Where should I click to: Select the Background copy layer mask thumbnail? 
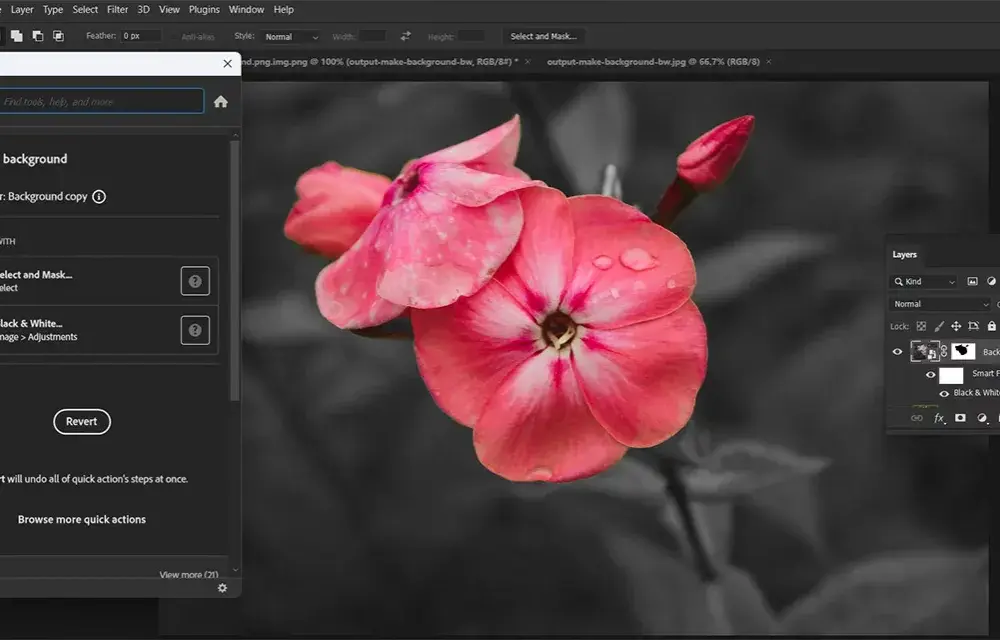963,351
